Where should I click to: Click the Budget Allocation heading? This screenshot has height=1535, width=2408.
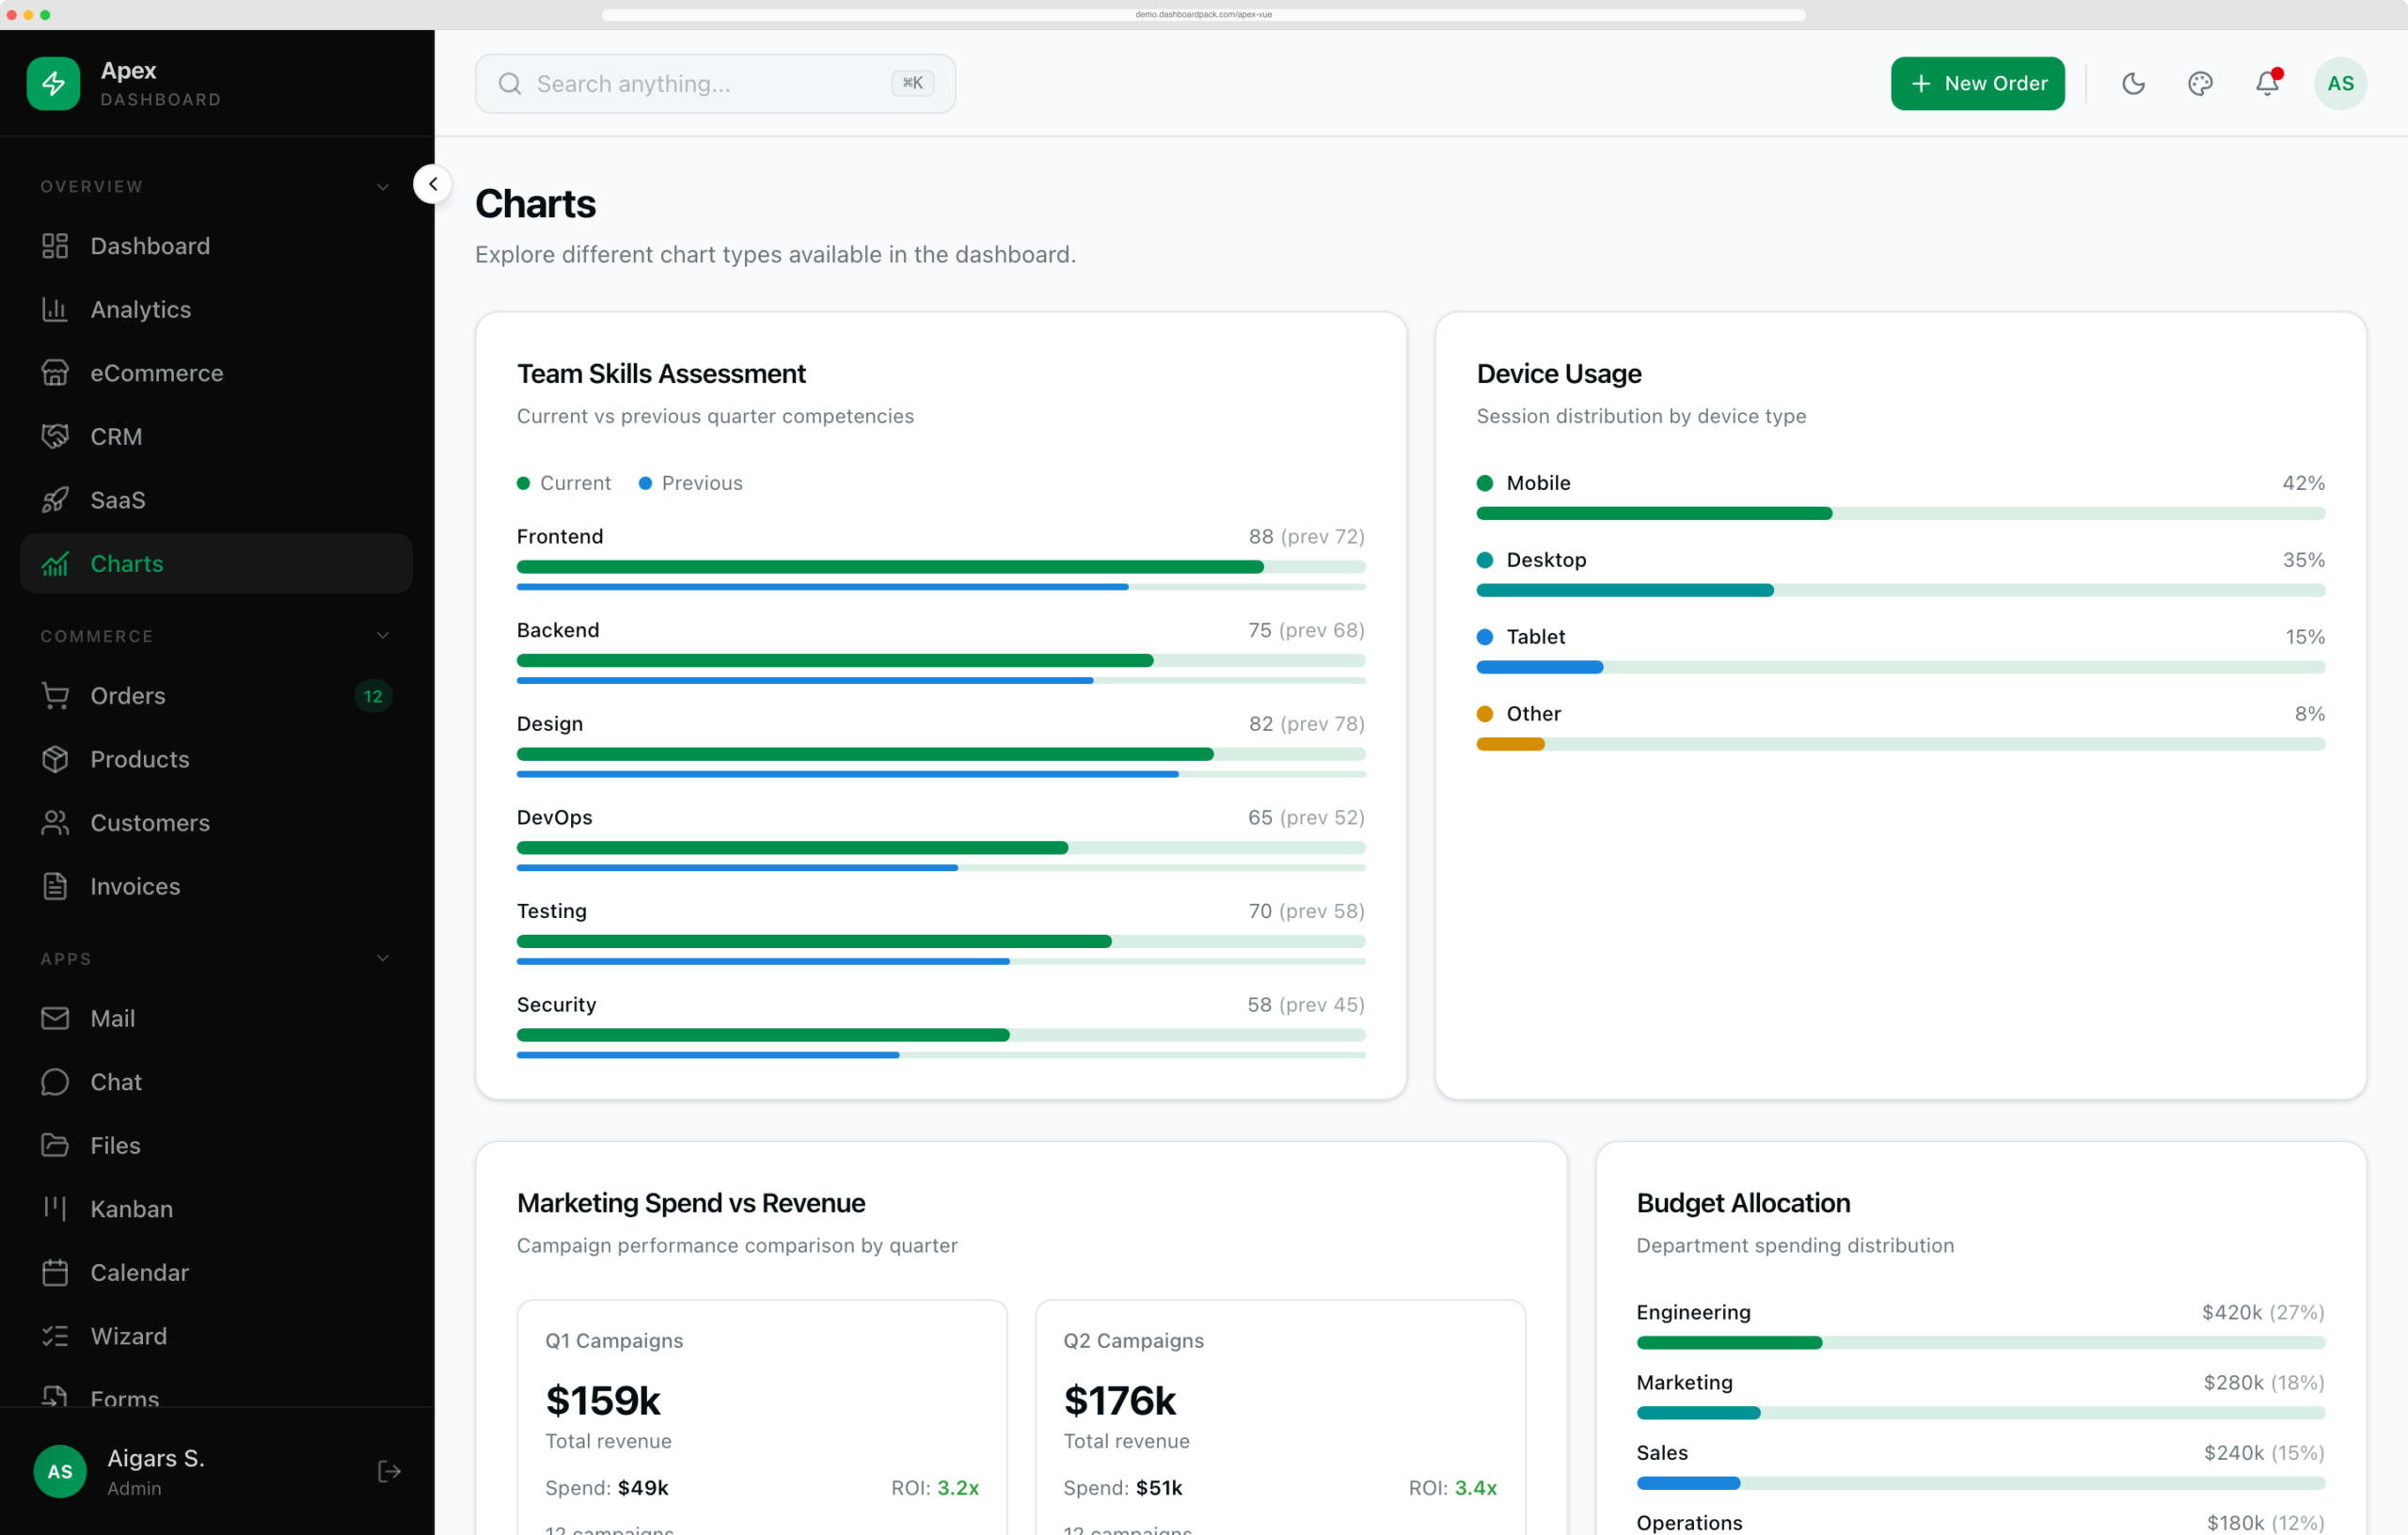click(1743, 1203)
